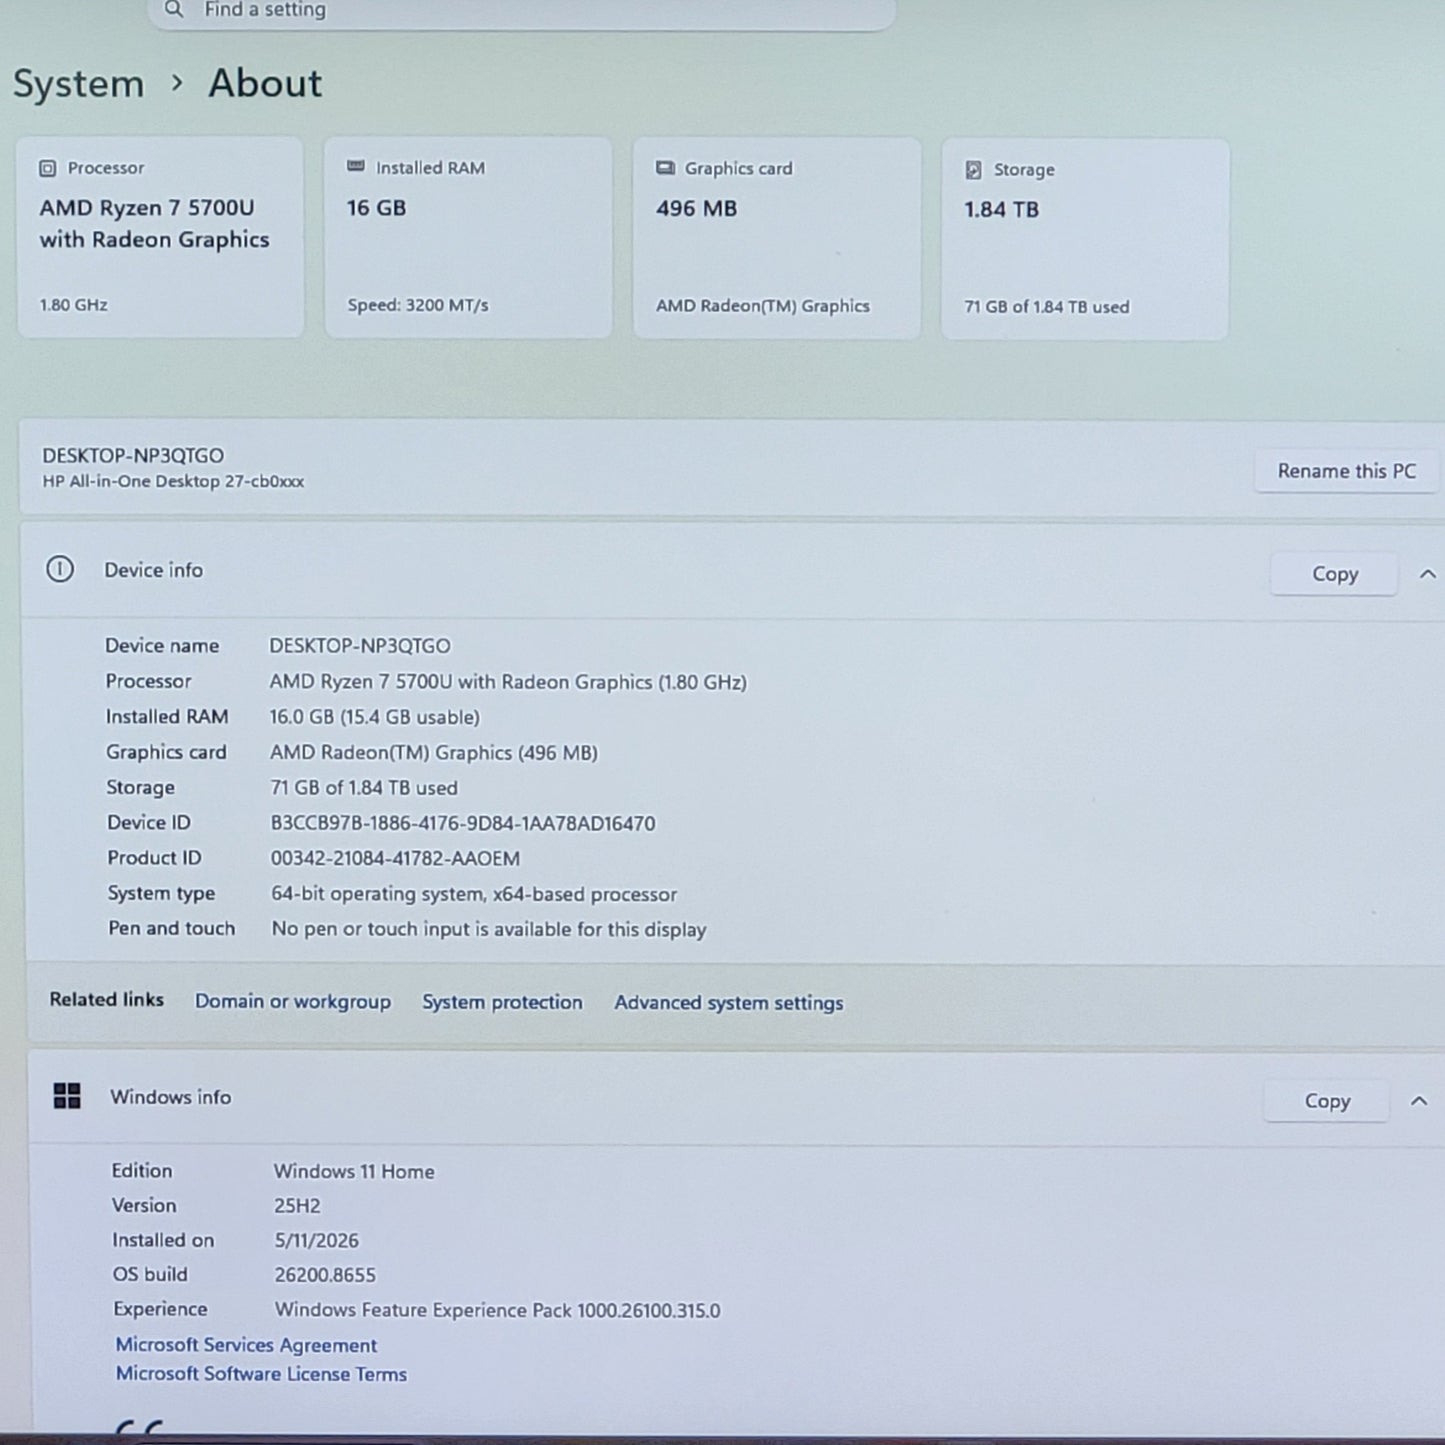Rename this PC
The height and width of the screenshot is (1445, 1445).
tap(1346, 471)
